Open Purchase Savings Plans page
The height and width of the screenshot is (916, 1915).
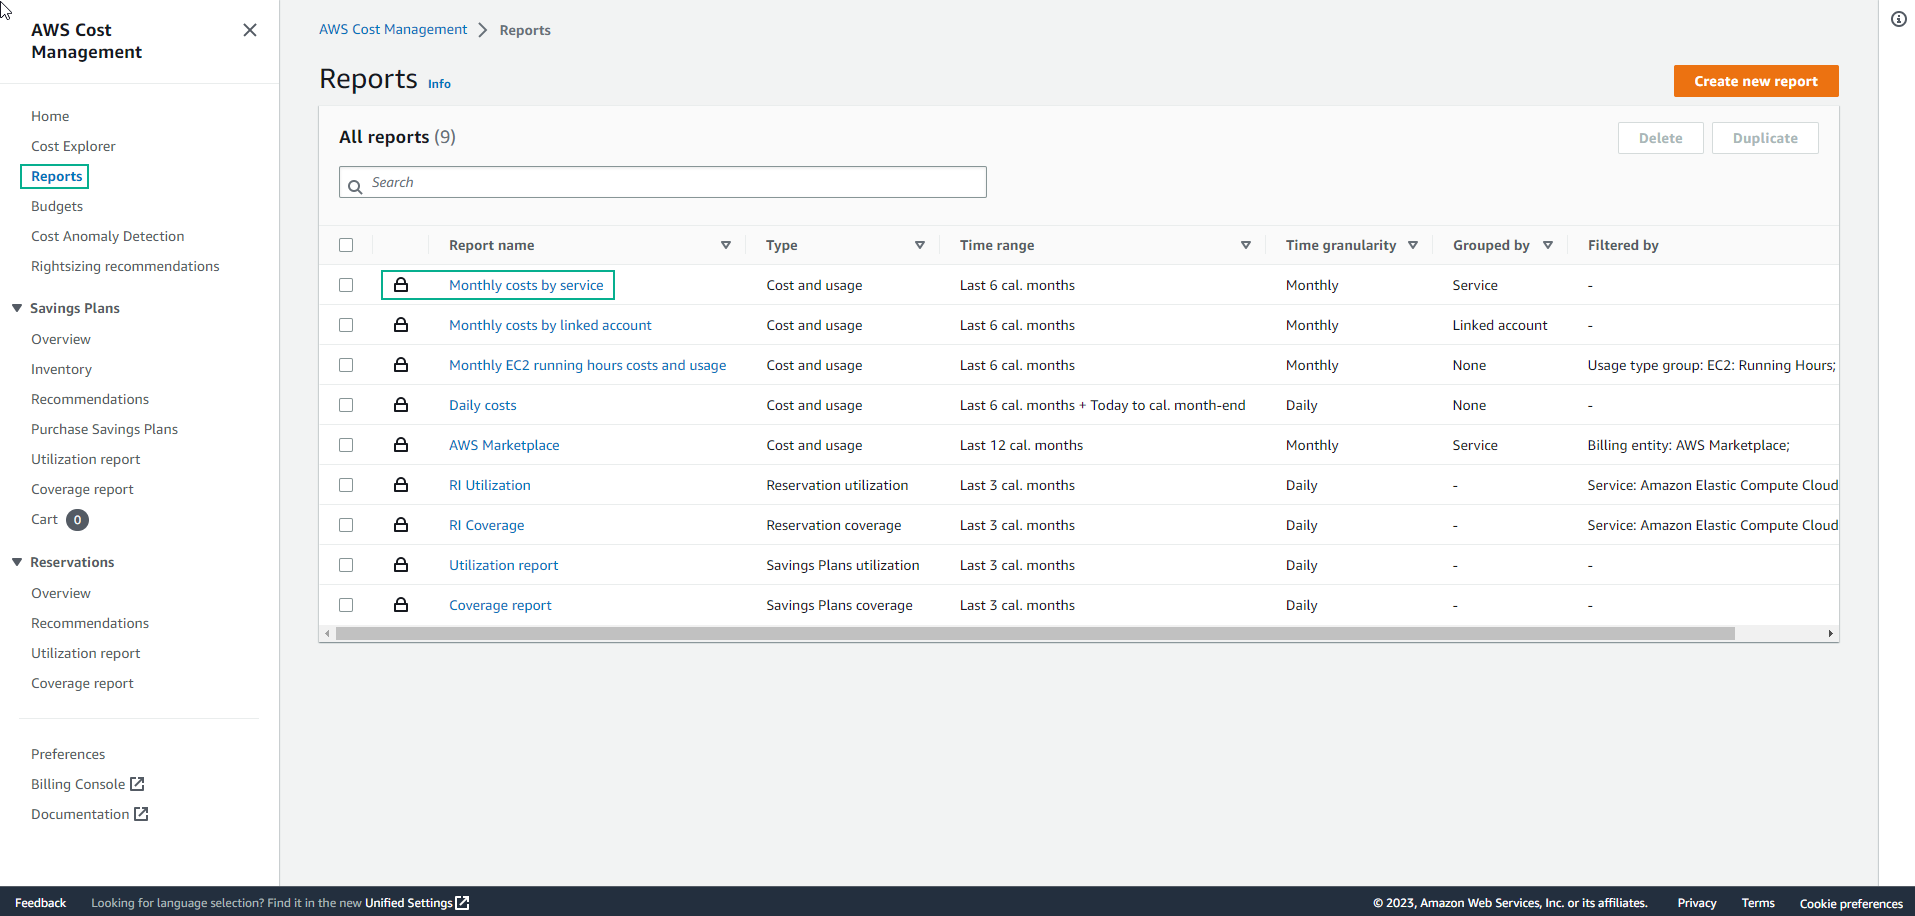(x=104, y=429)
